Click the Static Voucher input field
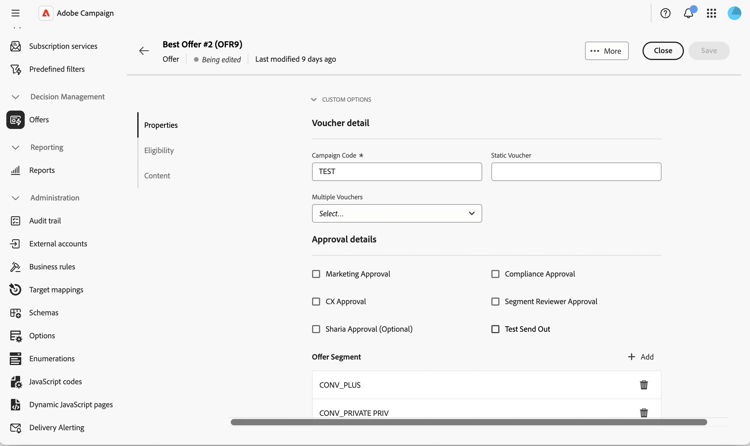This screenshot has width=750, height=446. click(576, 172)
